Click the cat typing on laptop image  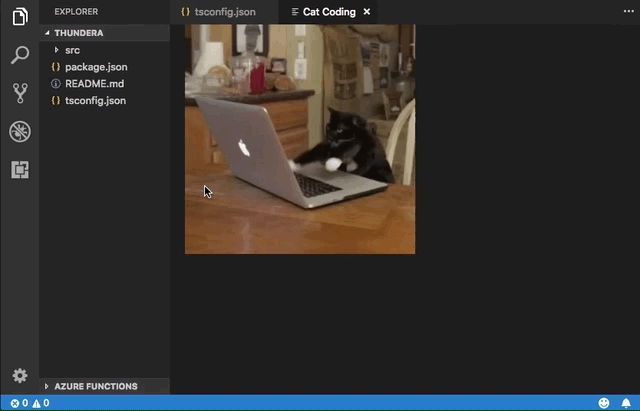[x=300, y=139]
